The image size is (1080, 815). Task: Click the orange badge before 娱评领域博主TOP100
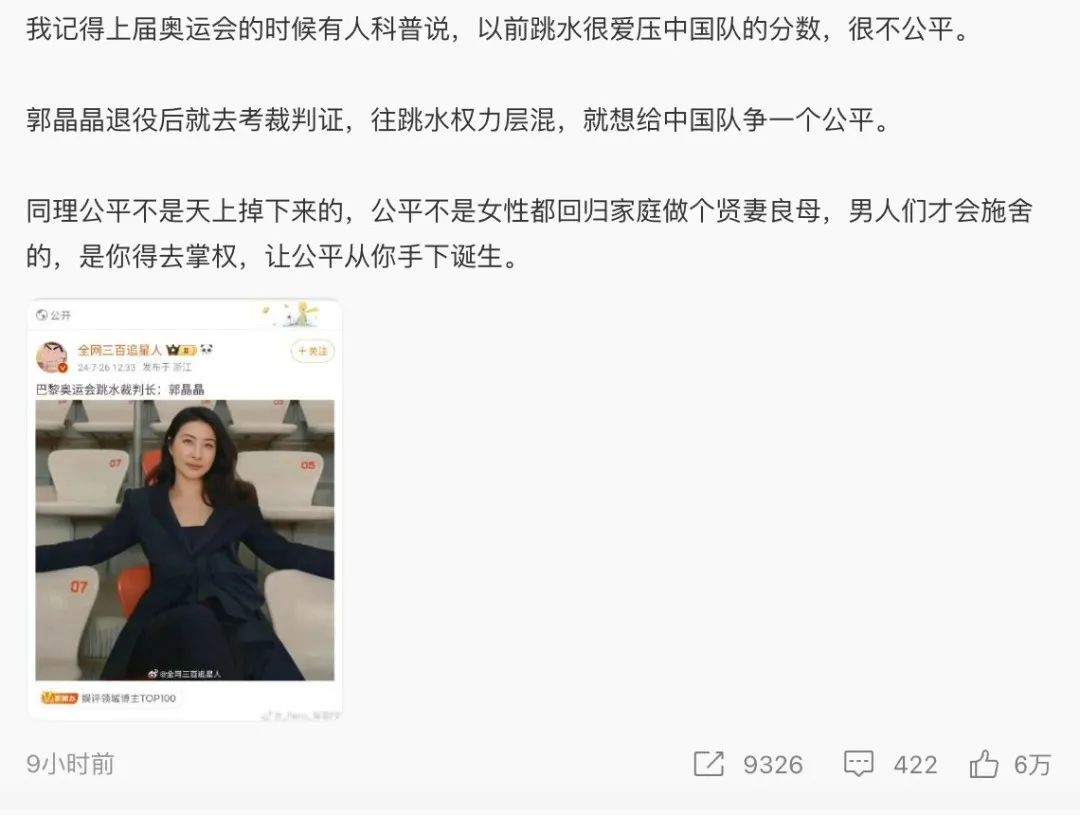point(59,698)
